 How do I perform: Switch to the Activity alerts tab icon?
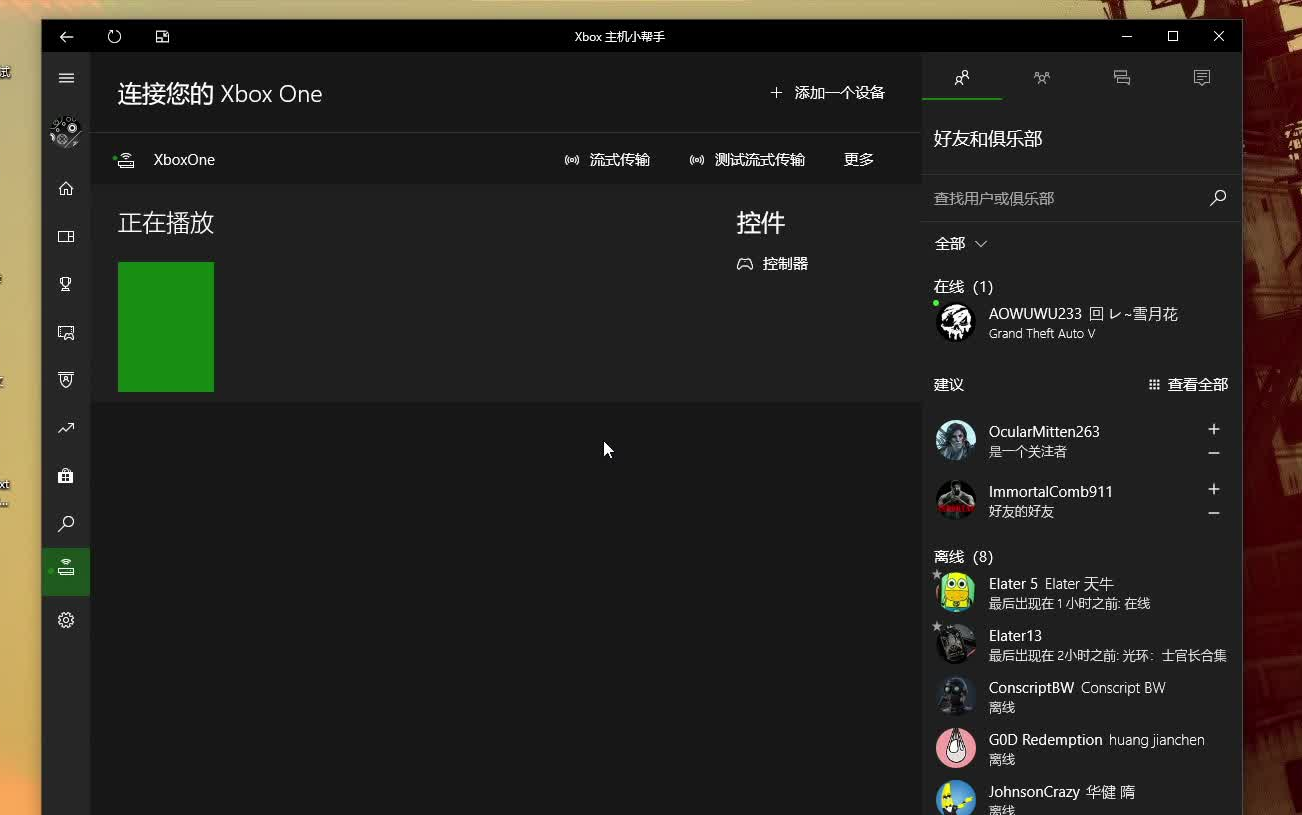tap(1202, 78)
